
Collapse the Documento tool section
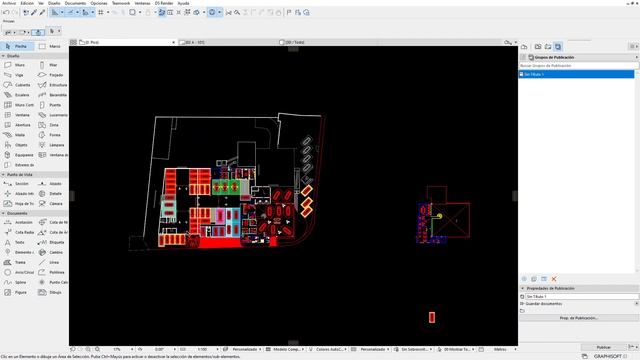pos(3,213)
